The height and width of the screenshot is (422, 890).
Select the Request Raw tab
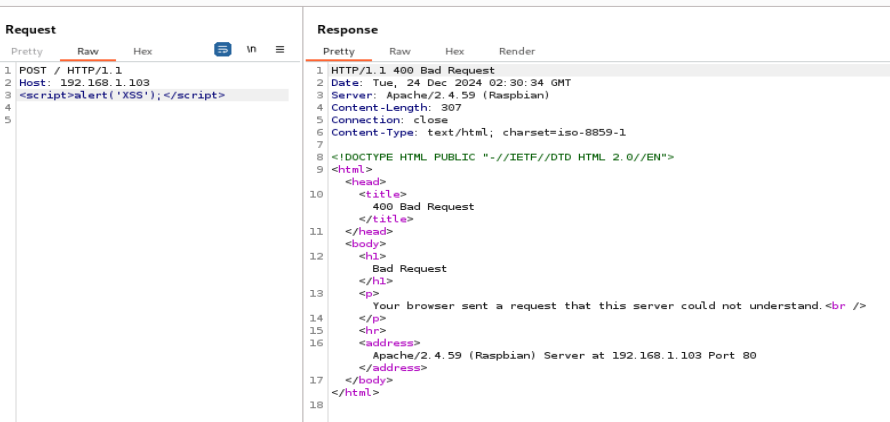88,51
